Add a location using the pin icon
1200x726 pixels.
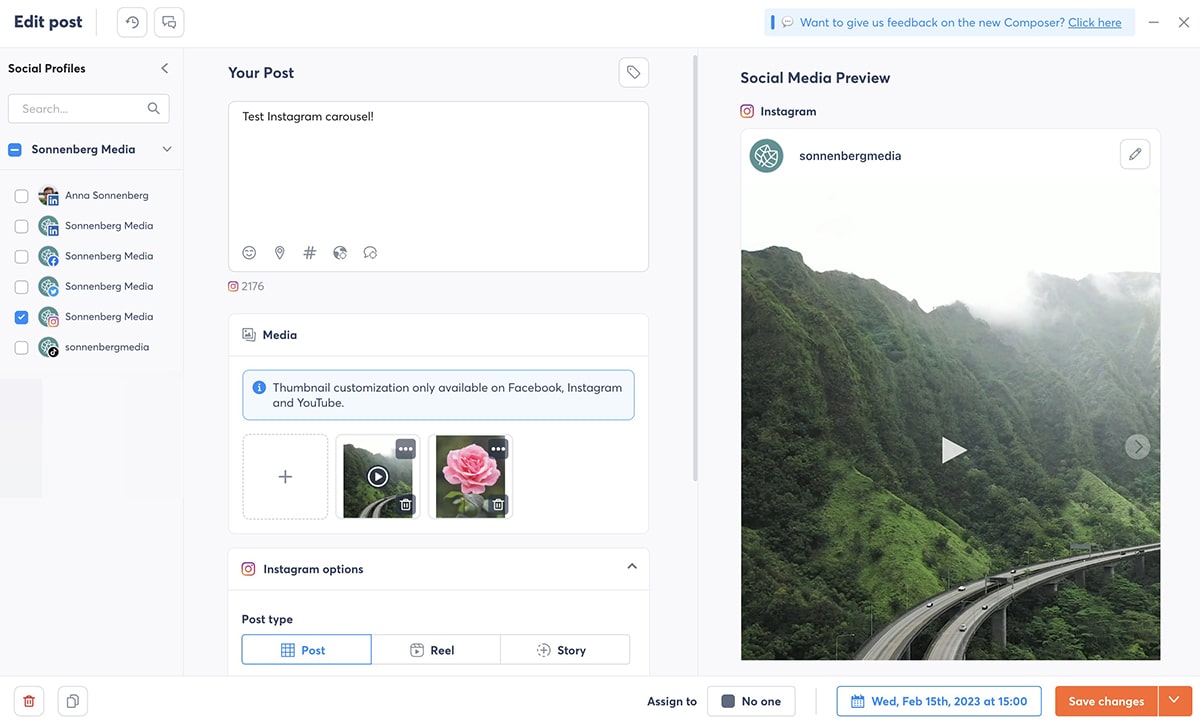click(279, 252)
